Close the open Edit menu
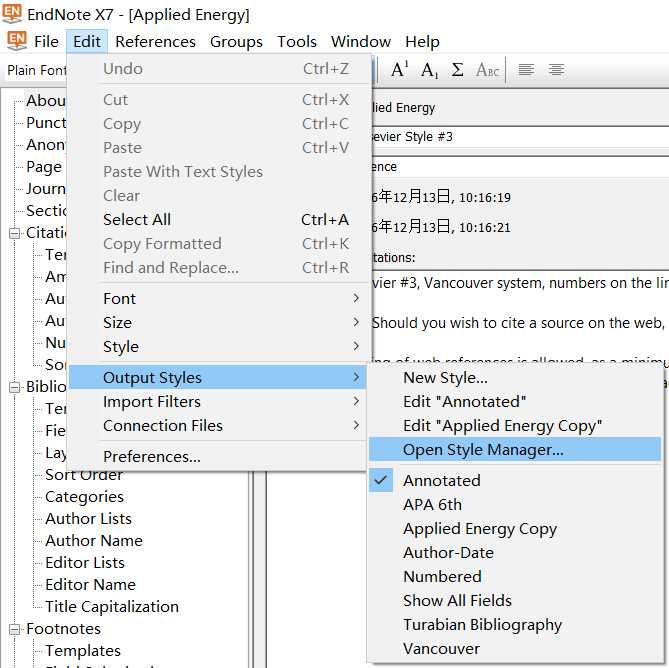This screenshot has width=669, height=668. [x=87, y=41]
